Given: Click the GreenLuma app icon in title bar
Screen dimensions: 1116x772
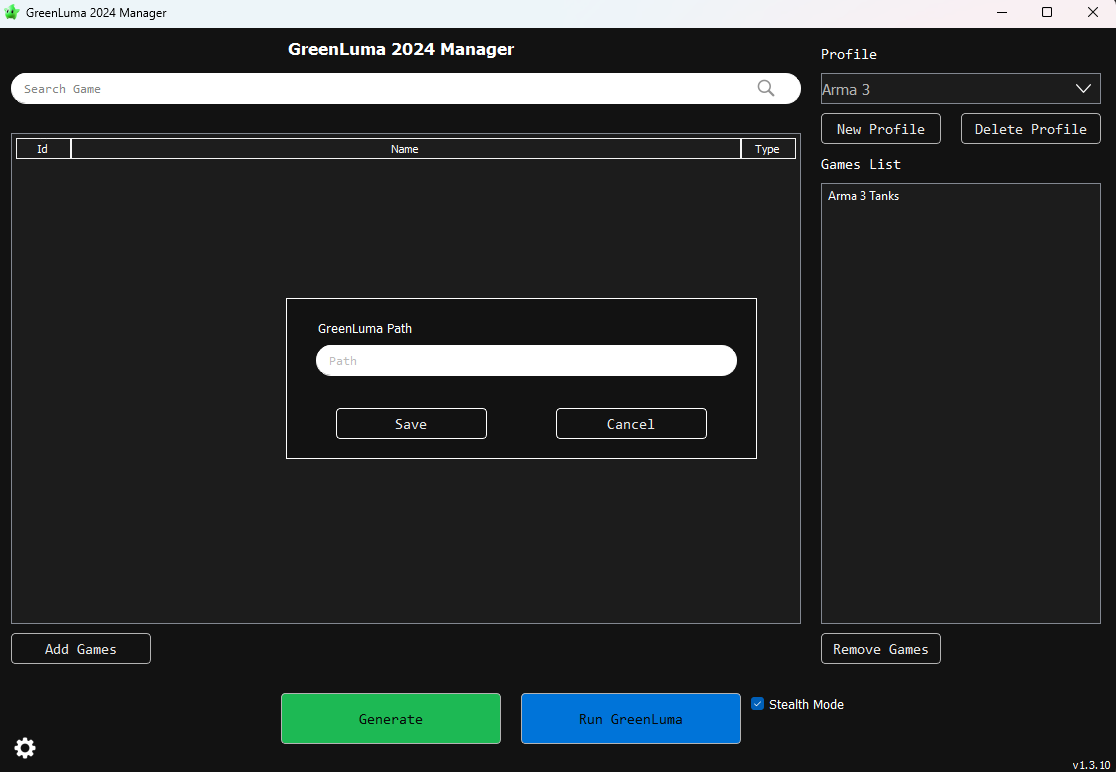Looking at the screenshot, I should coord(12,13).
